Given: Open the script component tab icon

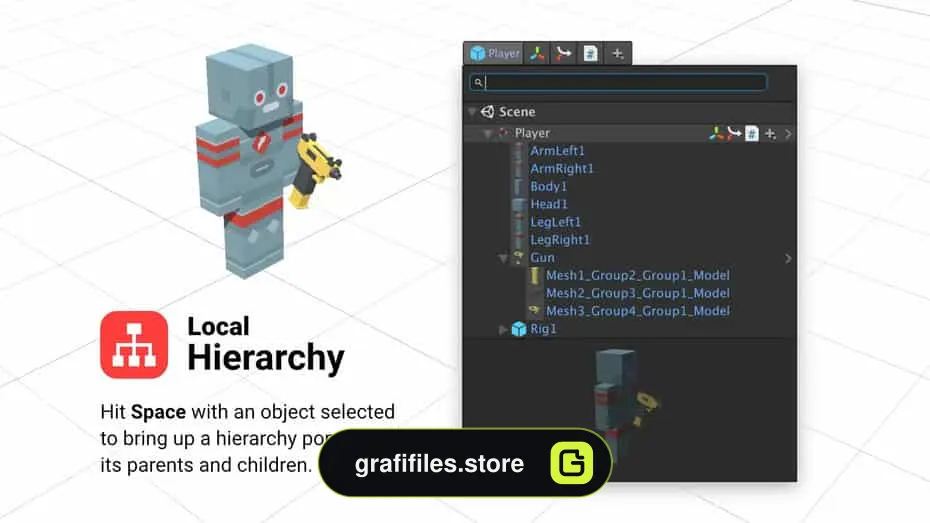Looking at the screenshot, I should tap(590, 53).
